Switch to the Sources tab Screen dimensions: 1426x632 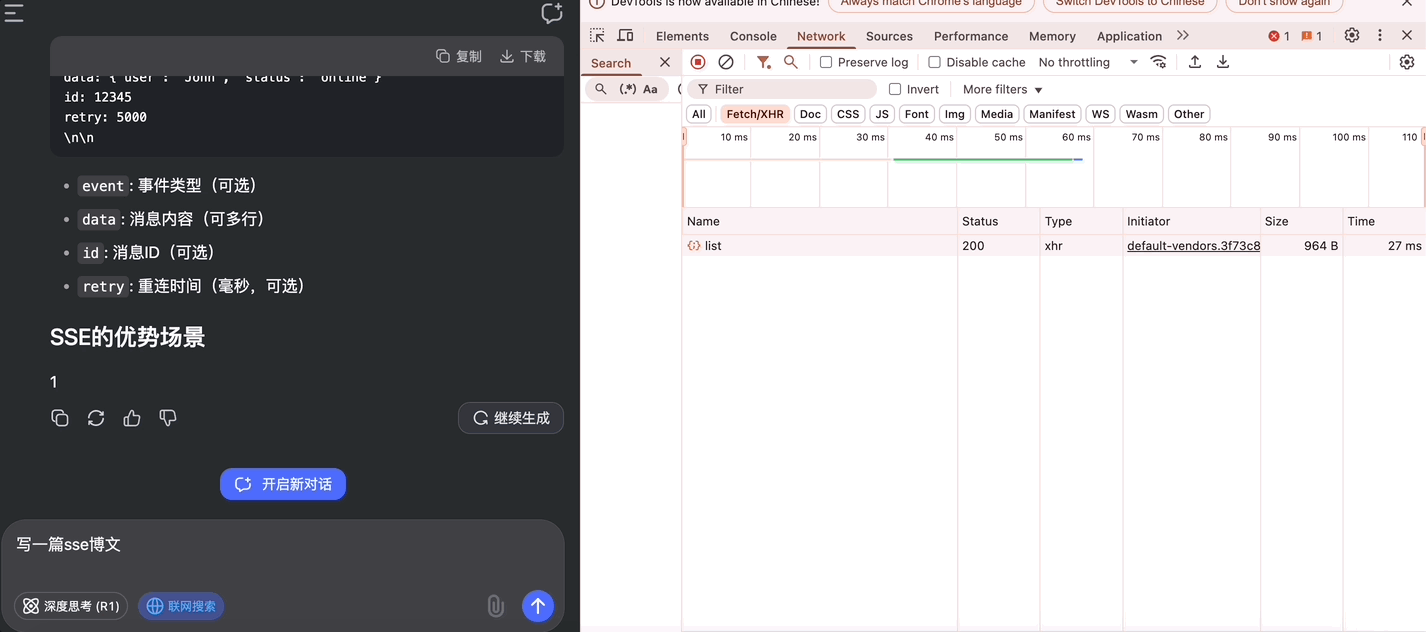tap(889, 36)
